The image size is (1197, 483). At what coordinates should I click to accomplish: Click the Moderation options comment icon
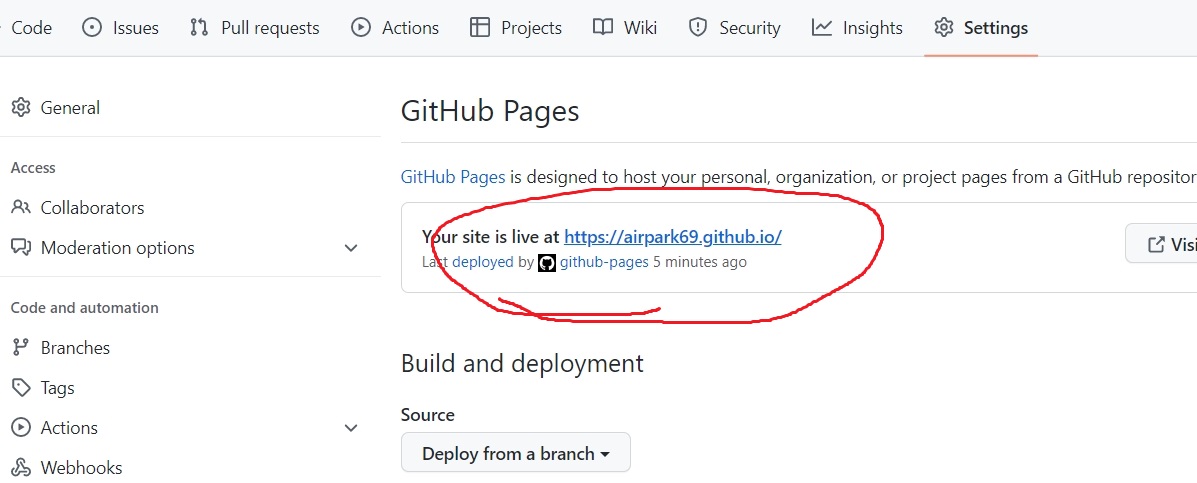coord(21,248)
